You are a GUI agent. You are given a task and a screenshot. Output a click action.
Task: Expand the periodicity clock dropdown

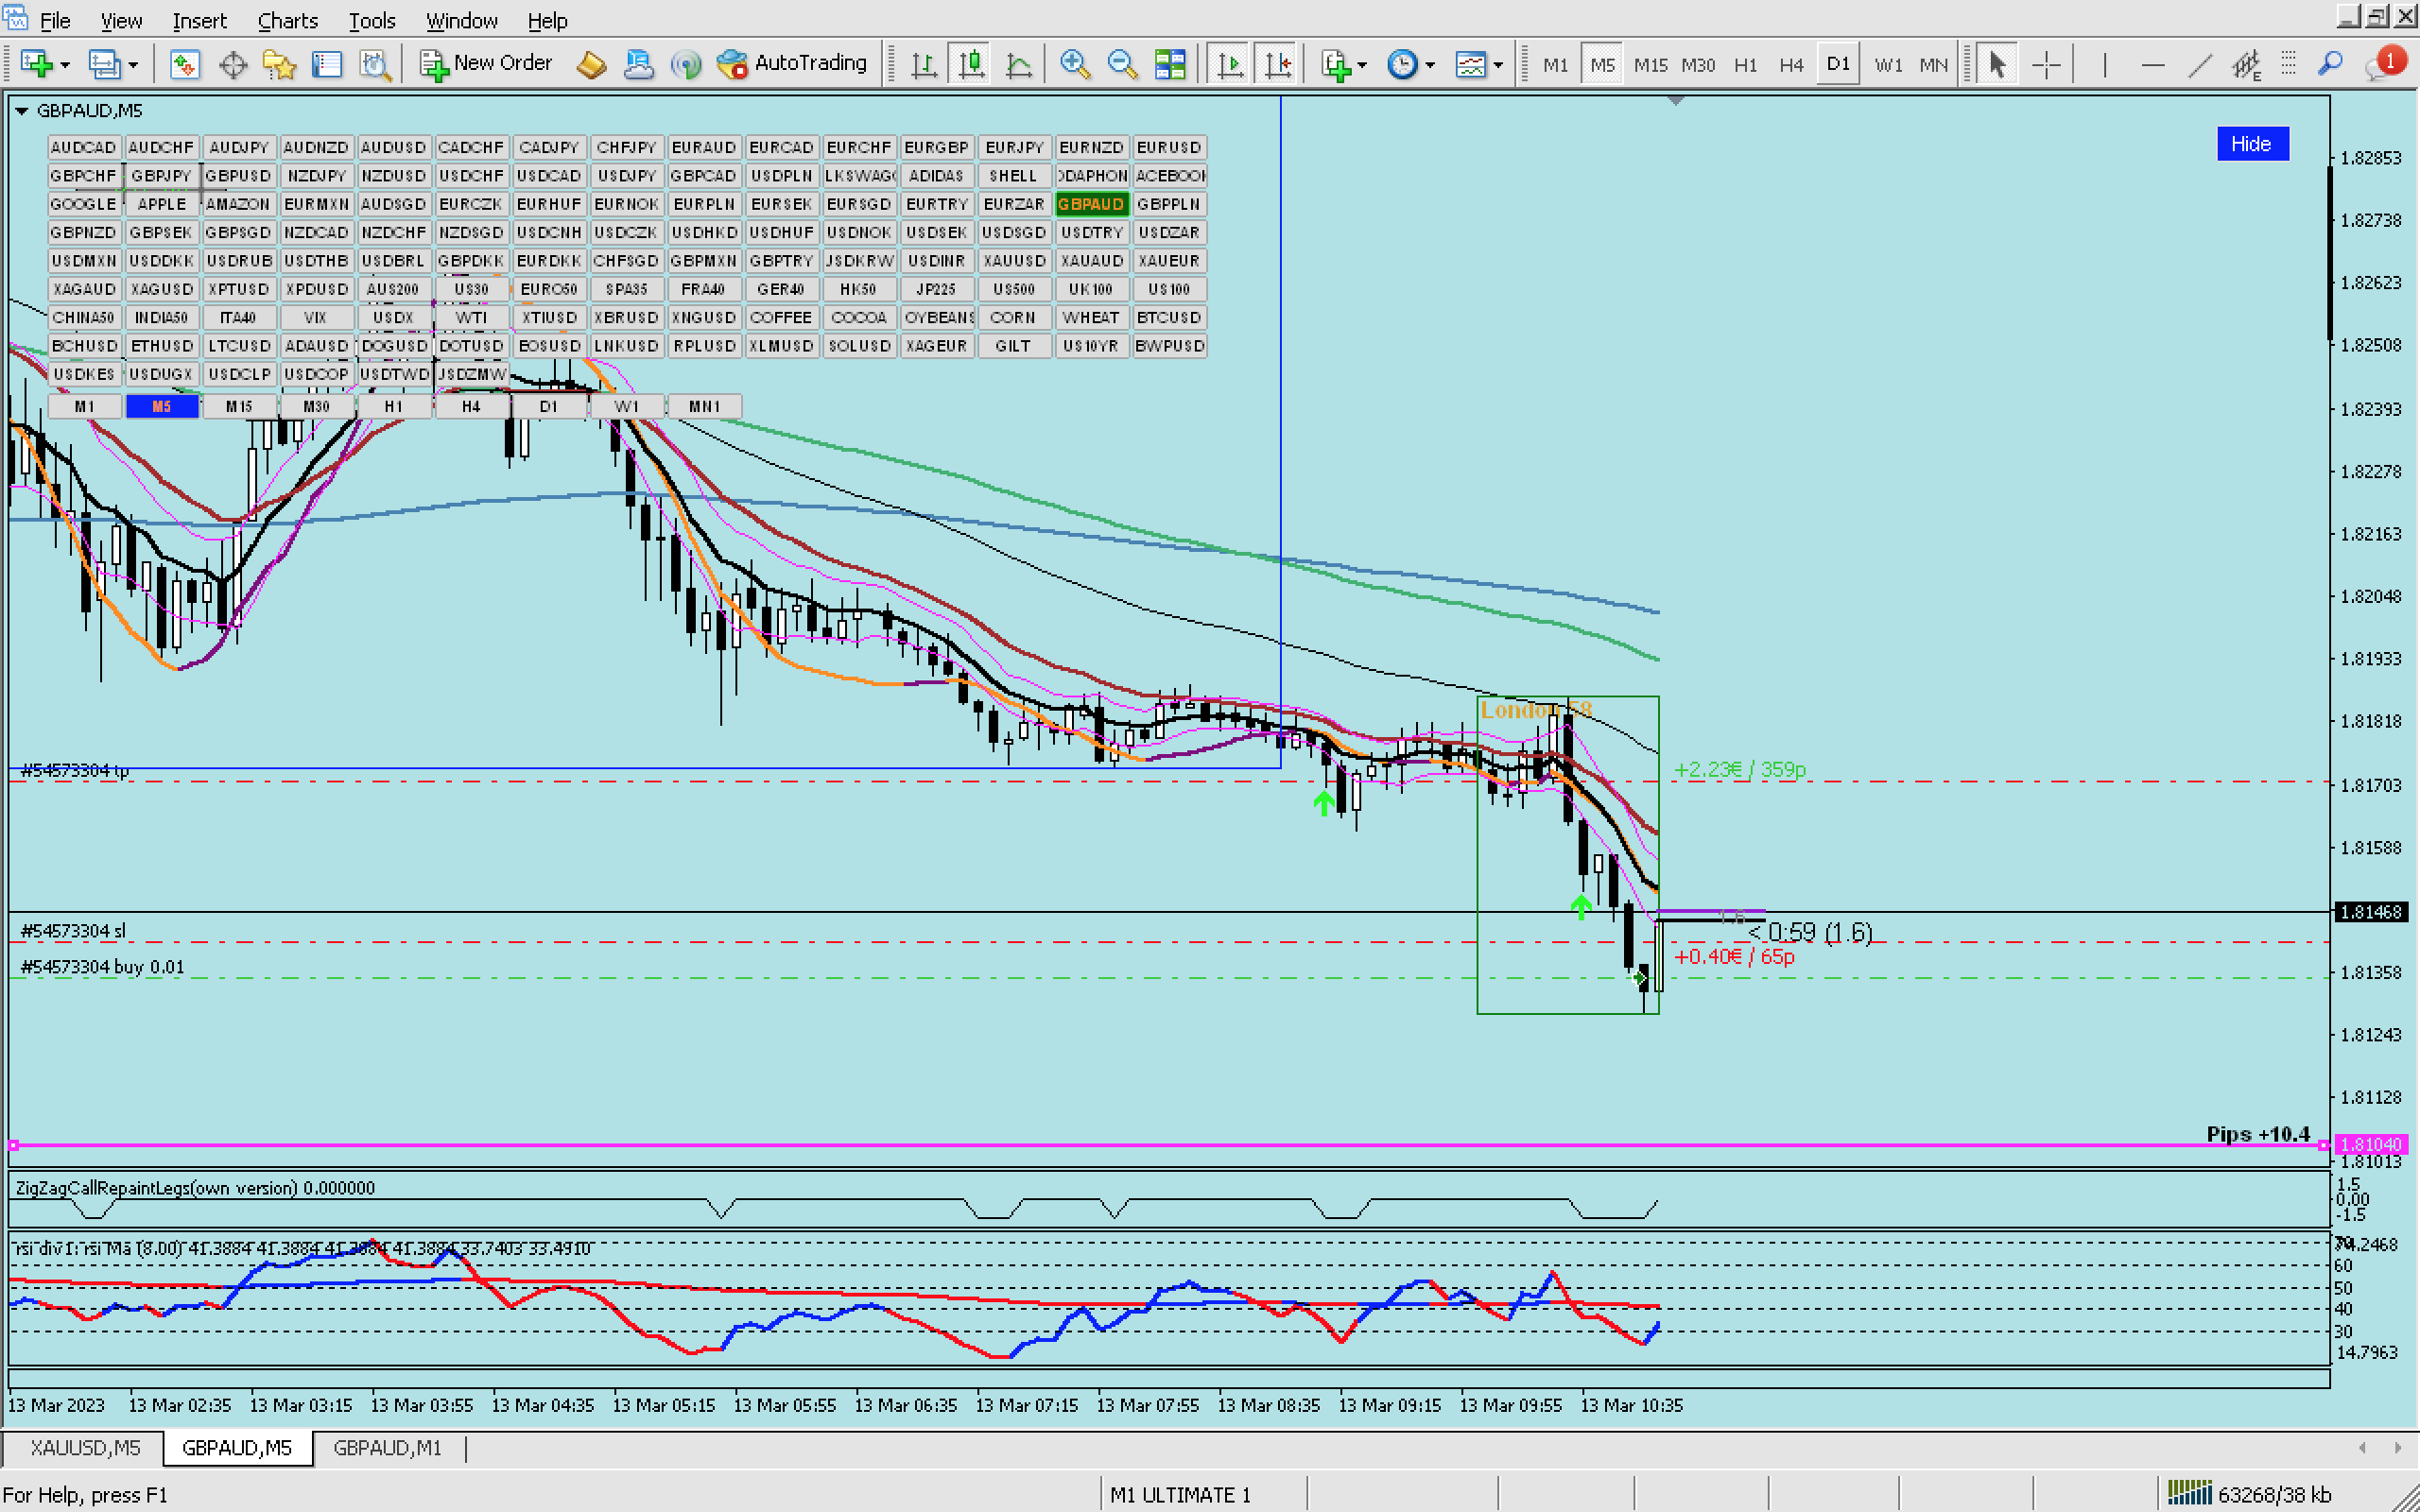(x=1430, y=65)
